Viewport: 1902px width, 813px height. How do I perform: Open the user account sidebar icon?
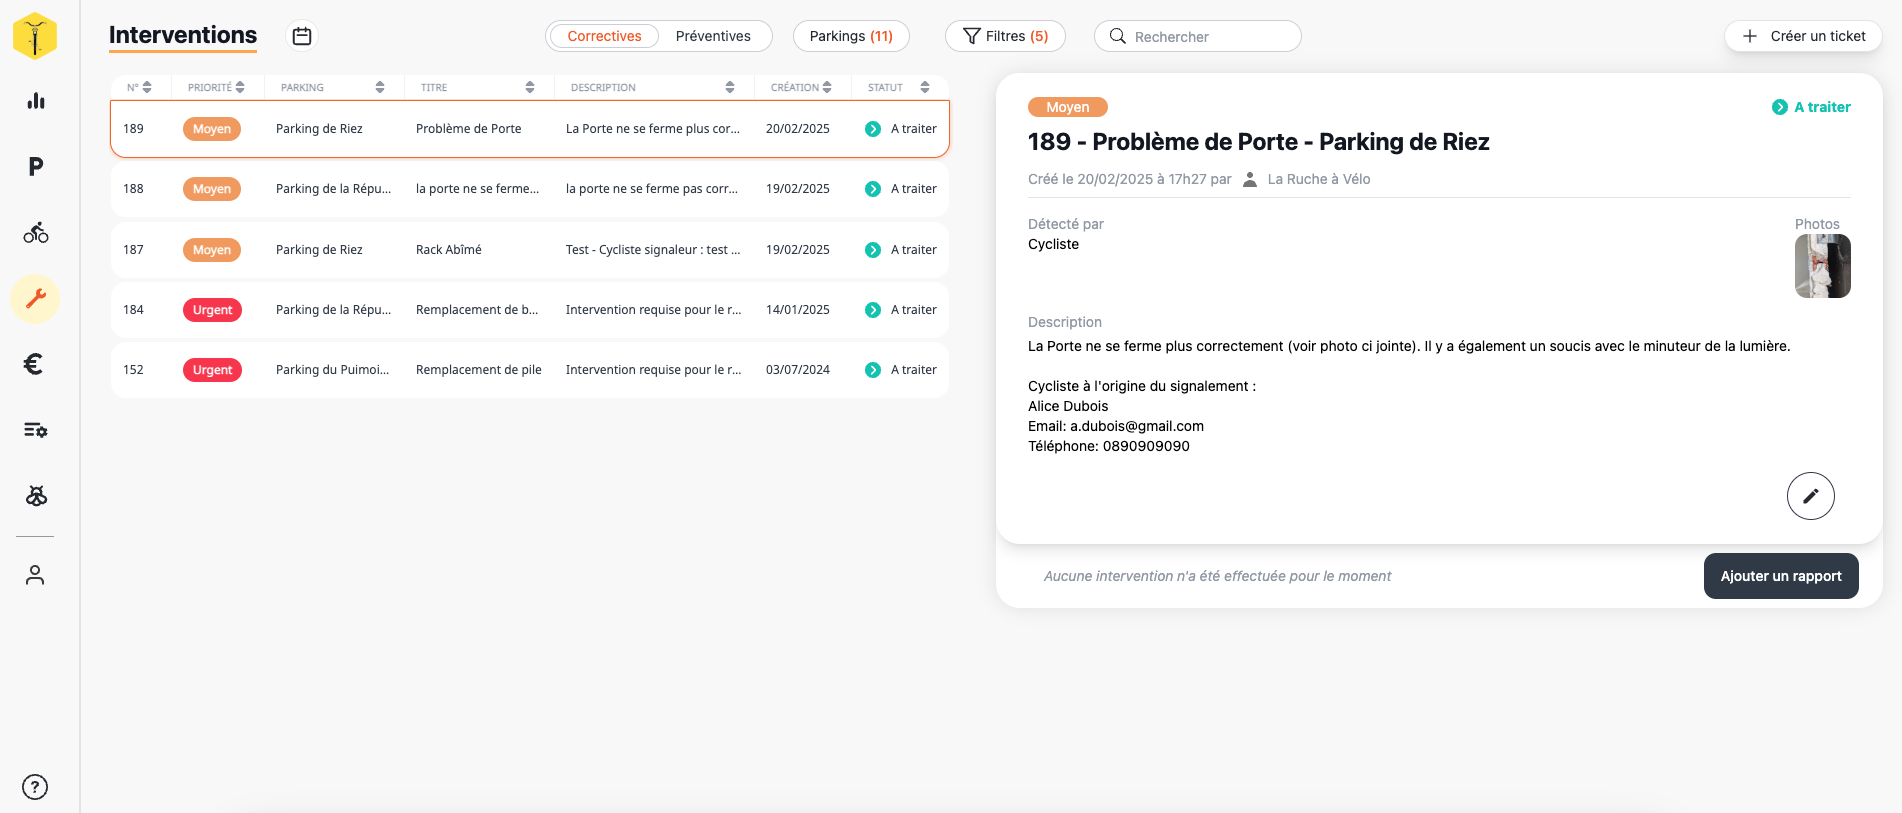coord(35,575)
